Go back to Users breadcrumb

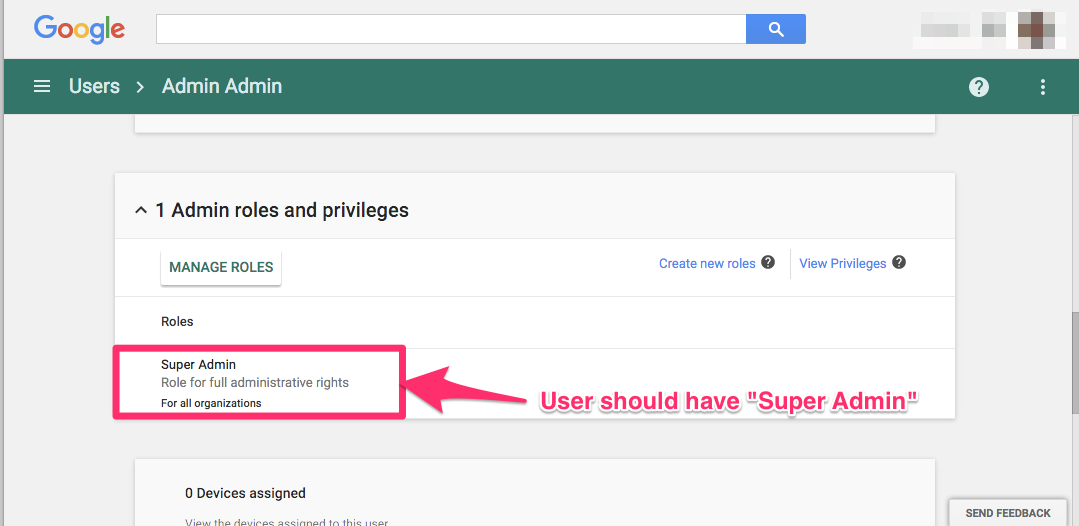point(94,86)
